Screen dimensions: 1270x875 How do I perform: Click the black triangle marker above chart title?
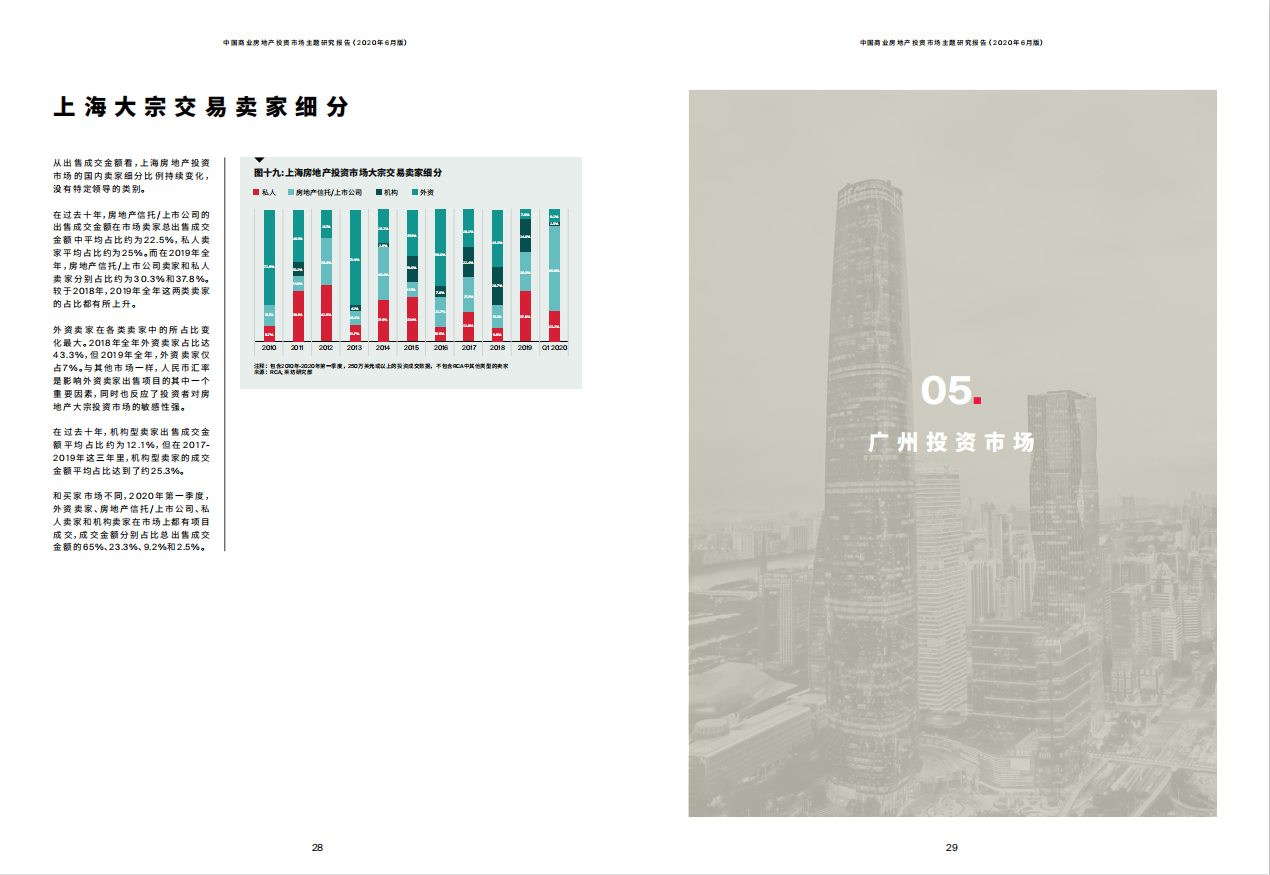coord(260,159)
